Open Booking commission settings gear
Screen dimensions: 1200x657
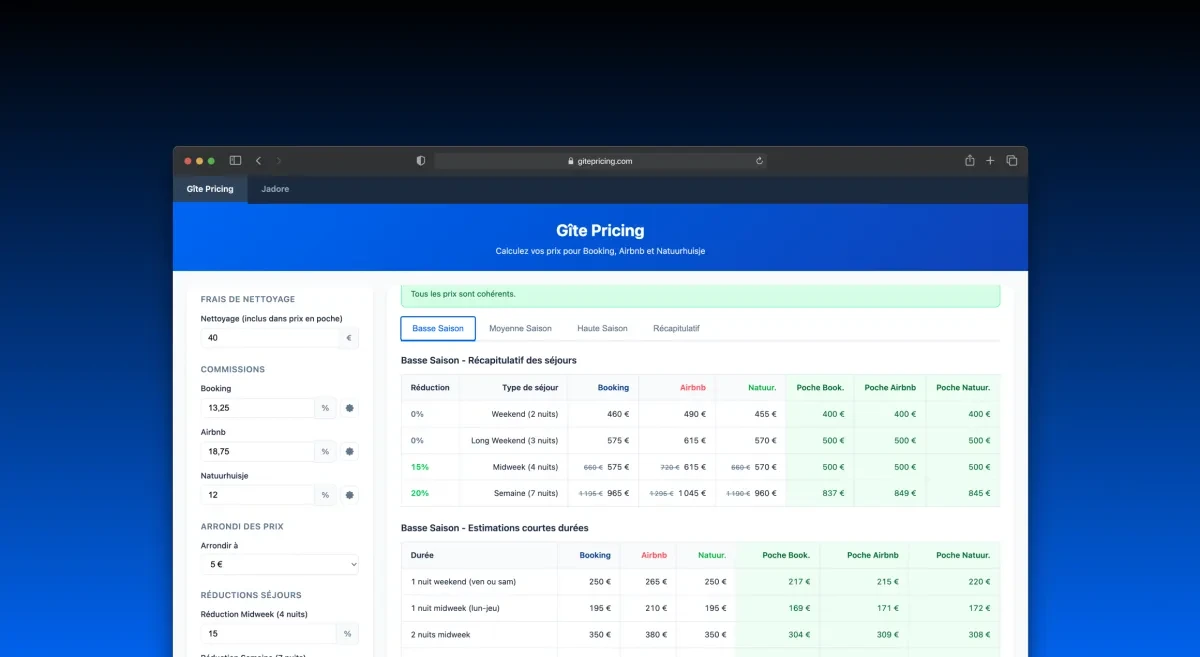tap(349, 408)
